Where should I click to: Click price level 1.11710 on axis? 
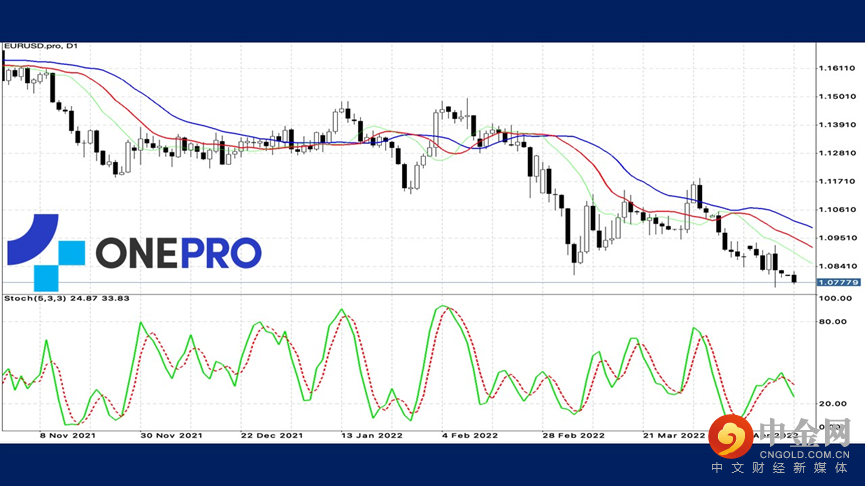point(837,181)
